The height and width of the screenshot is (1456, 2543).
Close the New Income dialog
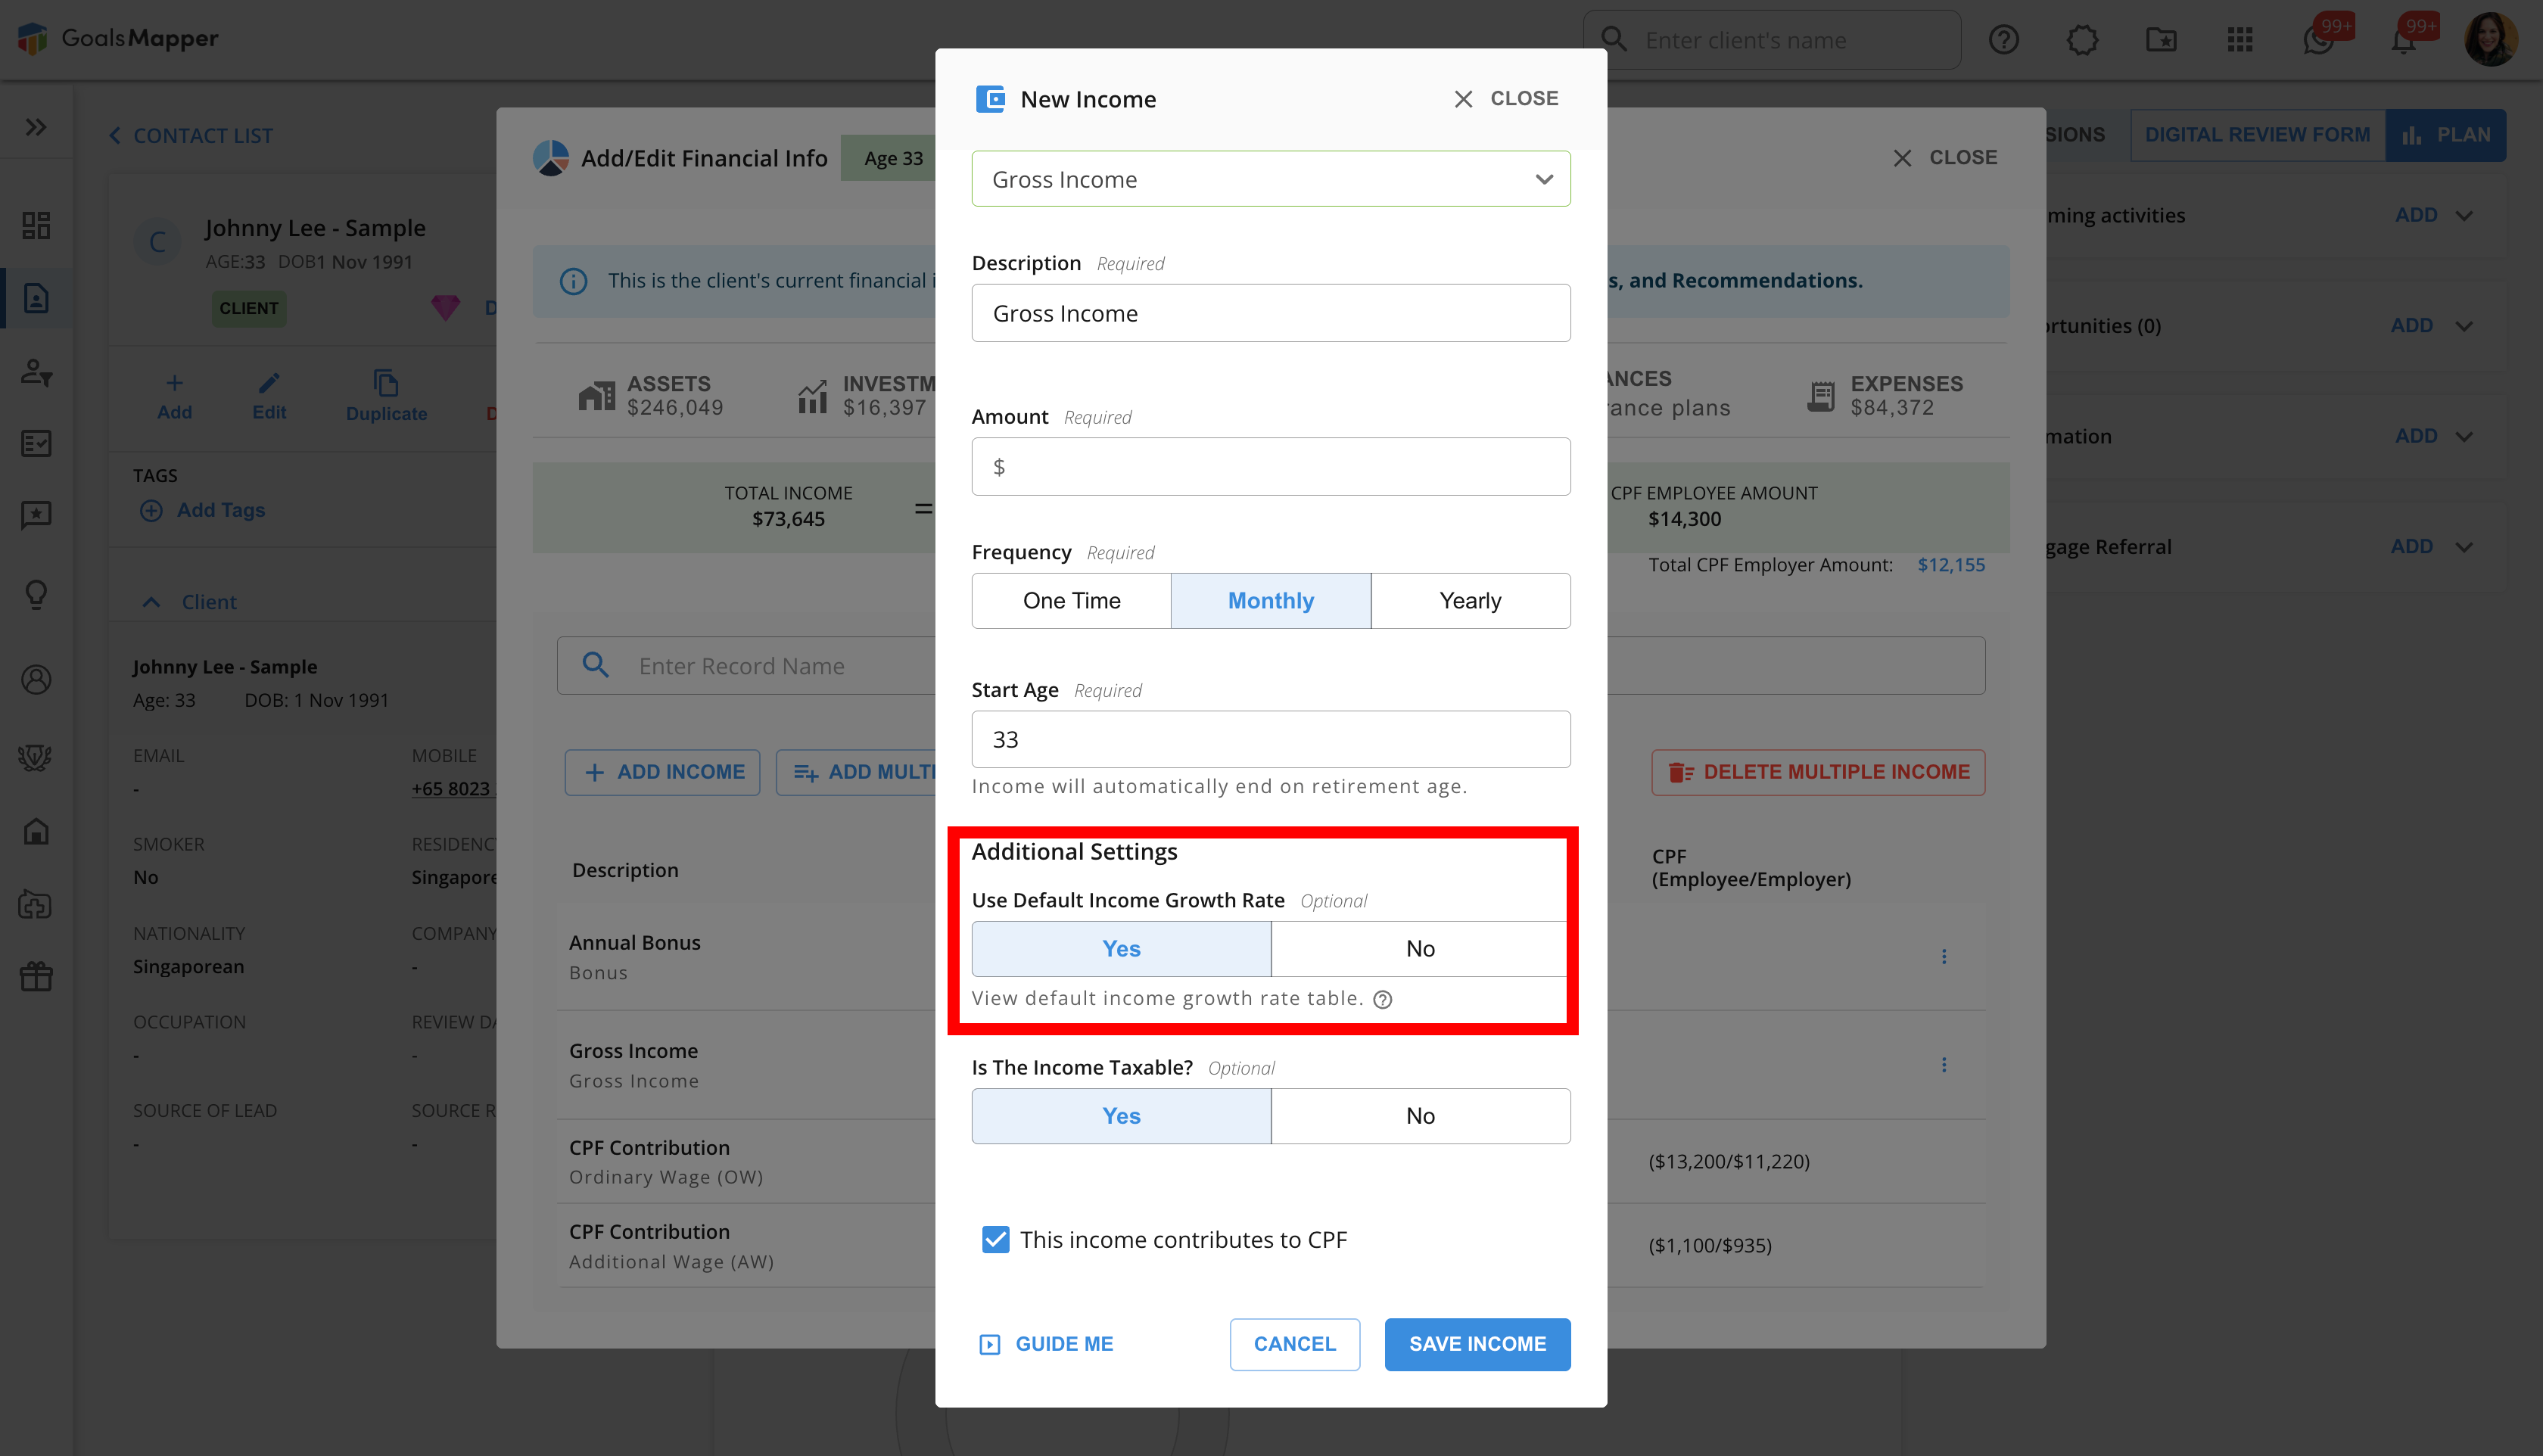pos(1505,98)
